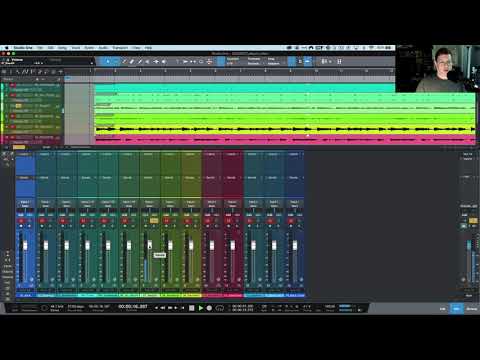Open Sends slot on first mixer channel
This screenshot has height=360, width=480.
(x=25, y=178)
